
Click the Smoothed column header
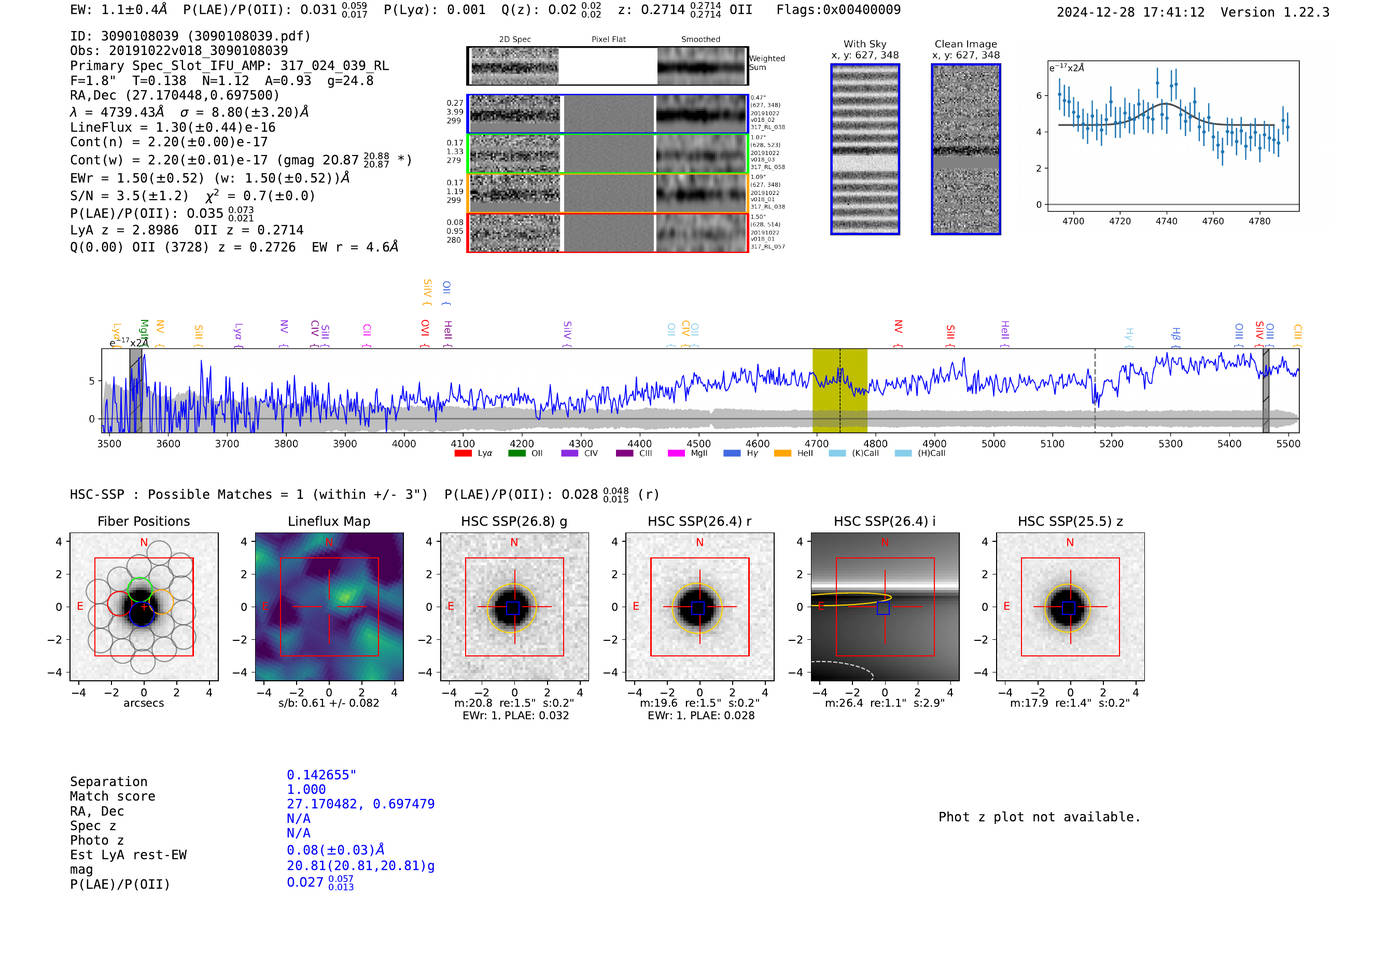[x=700, y=40]
